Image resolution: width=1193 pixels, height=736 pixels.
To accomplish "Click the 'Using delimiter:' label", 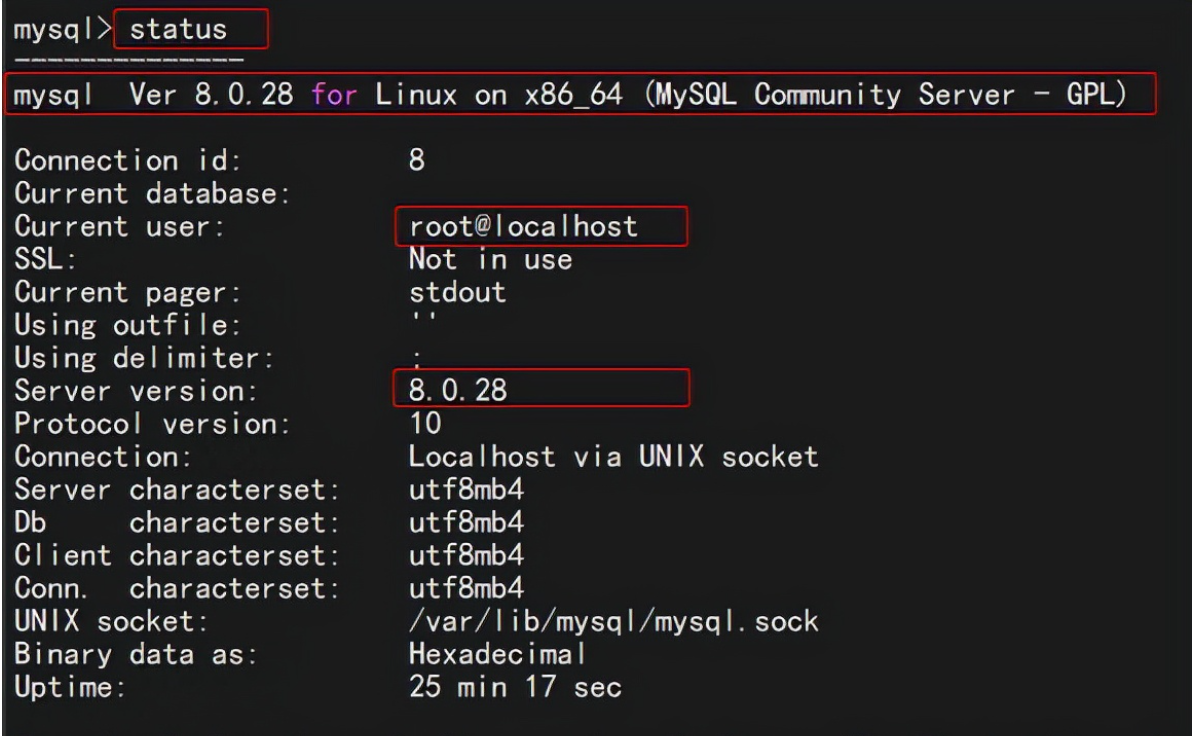I will point(146,358).
